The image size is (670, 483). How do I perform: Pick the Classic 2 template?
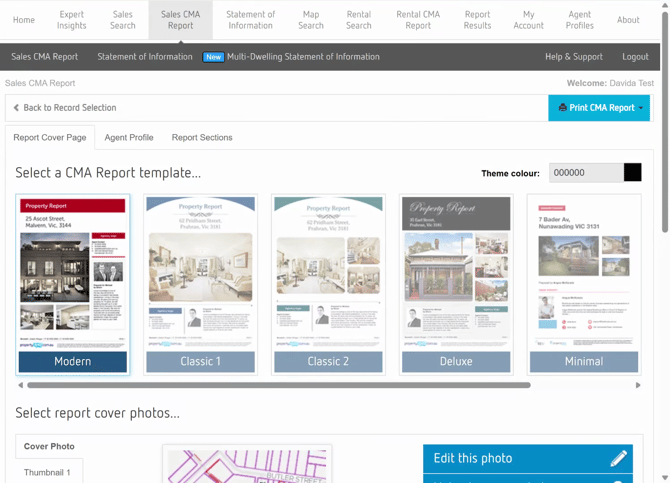pyautogui.click(x=328, y=284)
